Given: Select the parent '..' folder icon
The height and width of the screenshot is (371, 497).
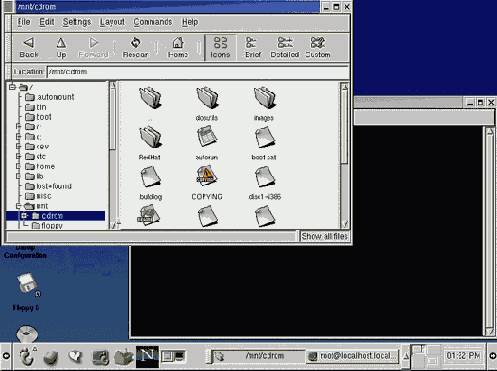Looking at the screenshot, I should click(x=150, y=98).
